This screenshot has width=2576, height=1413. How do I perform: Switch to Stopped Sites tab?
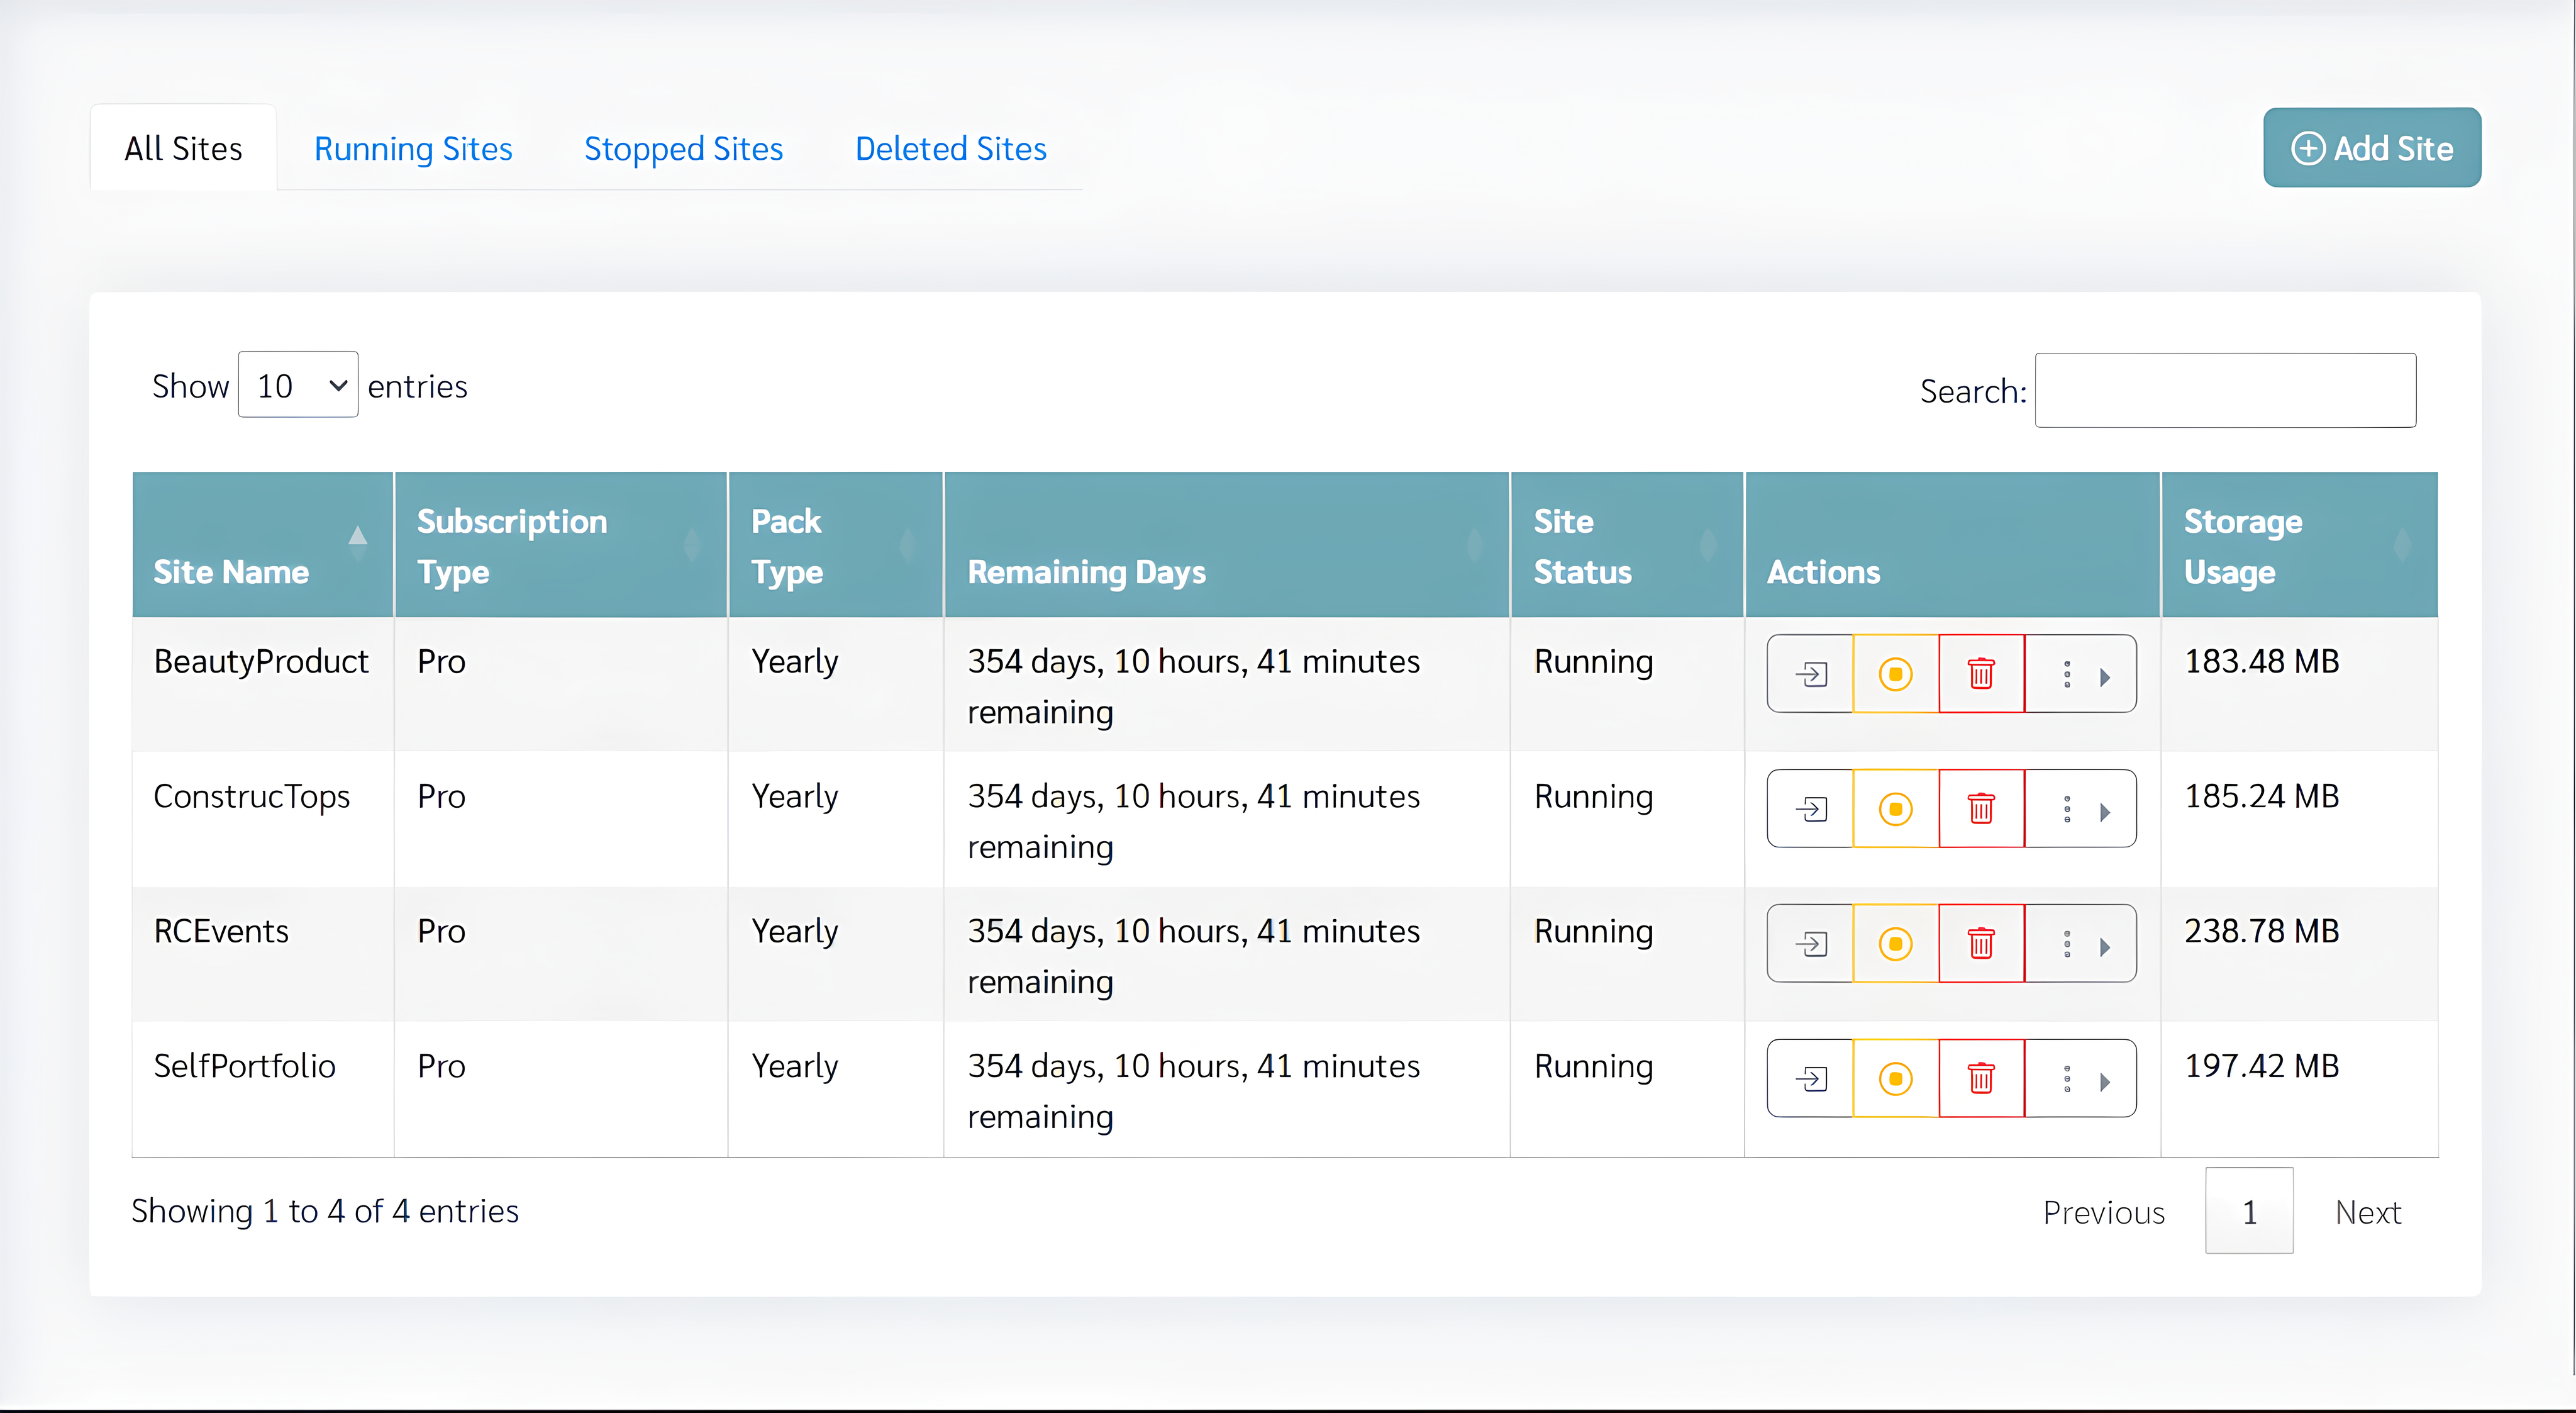pyautogui.click(x=684, y=148)
